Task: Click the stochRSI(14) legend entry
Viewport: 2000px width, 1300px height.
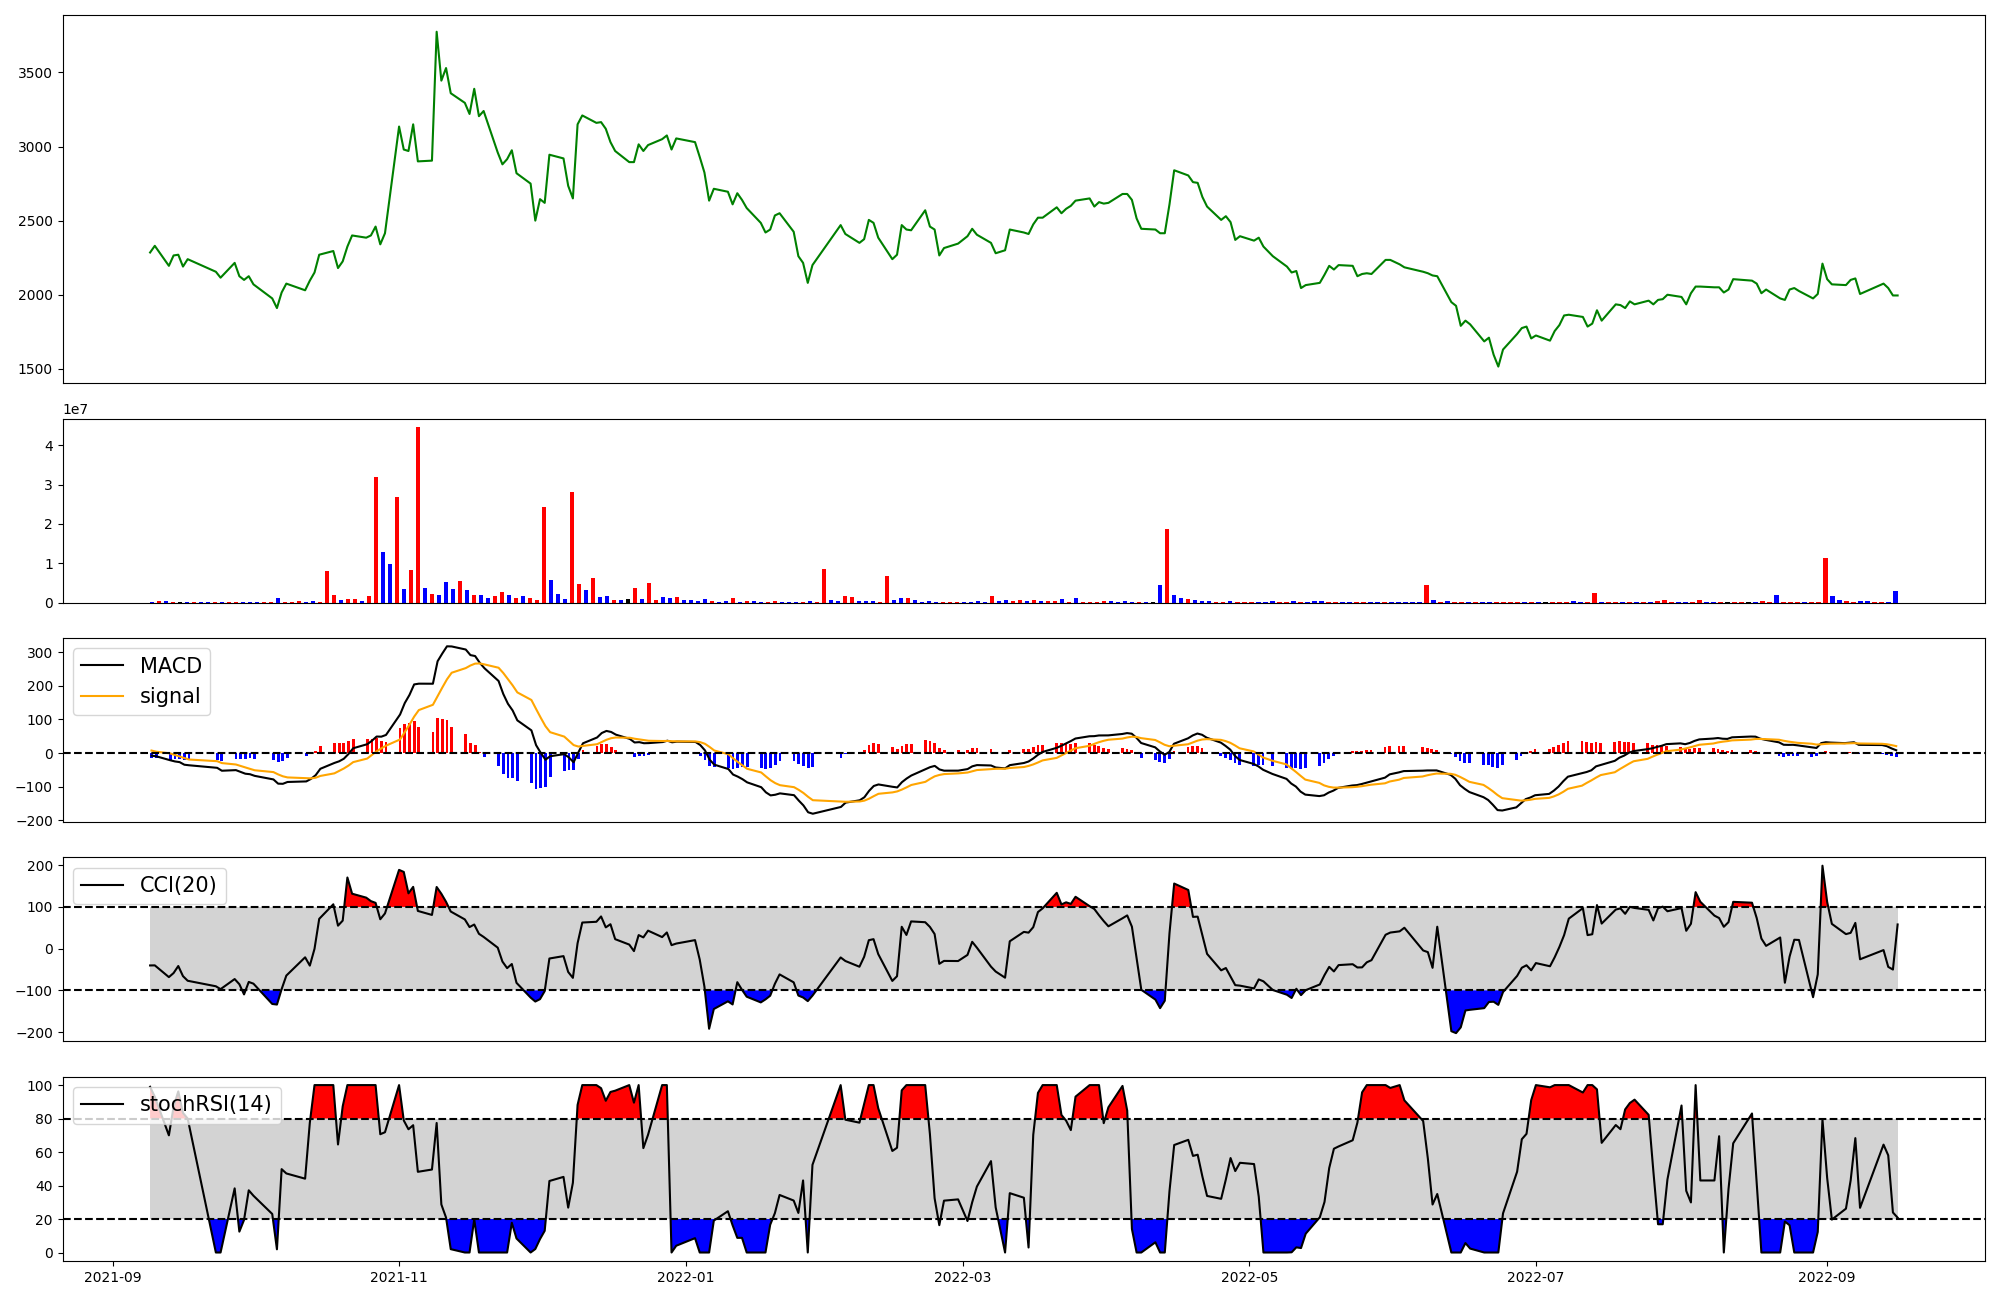Action: [205, 1104]
